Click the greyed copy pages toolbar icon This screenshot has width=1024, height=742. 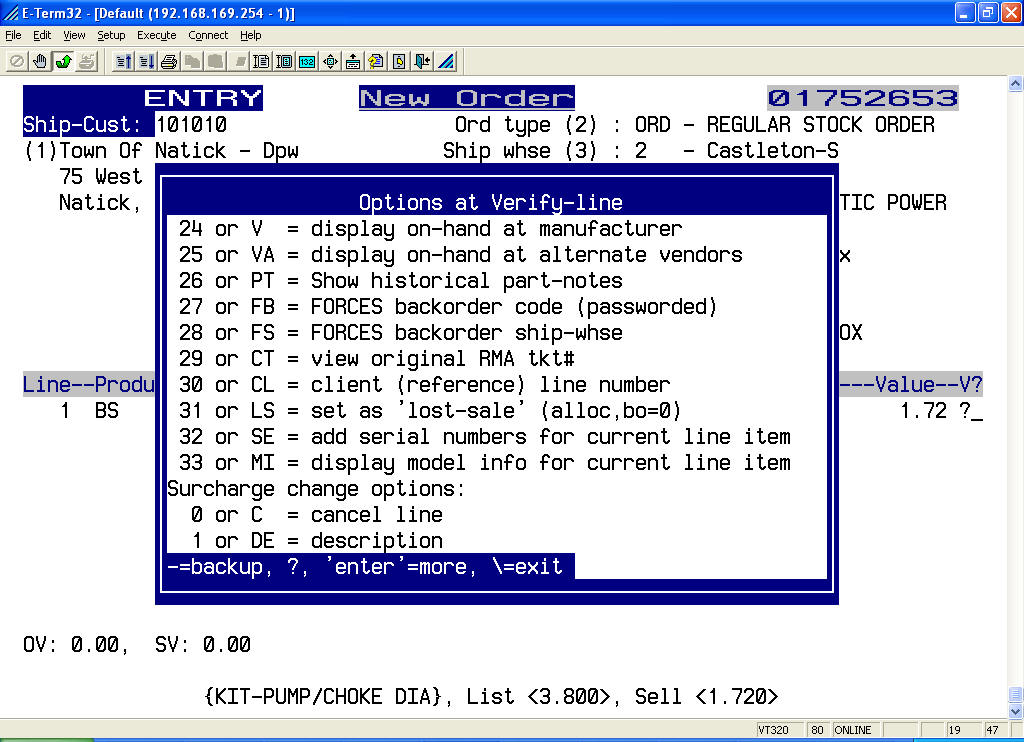[x=192, y=61]
